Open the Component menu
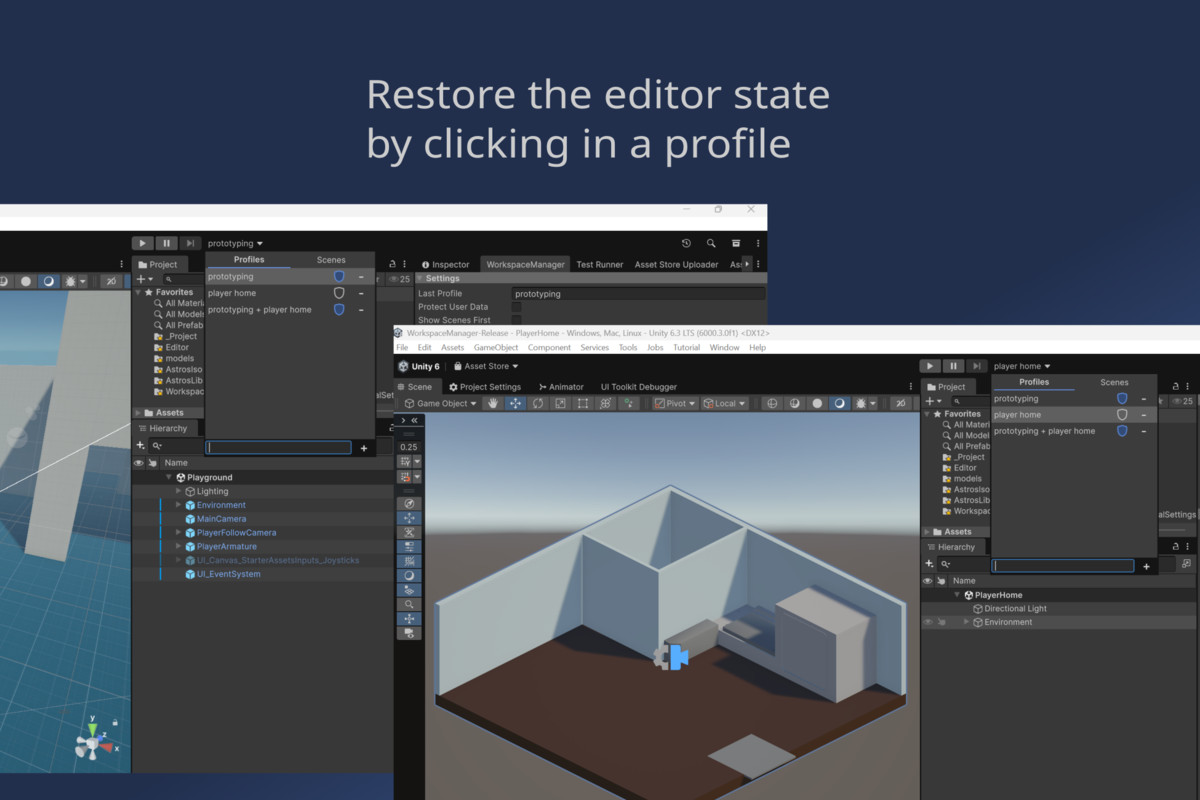Viewport: 1200px width, 800px height. [x=549, y=347]
